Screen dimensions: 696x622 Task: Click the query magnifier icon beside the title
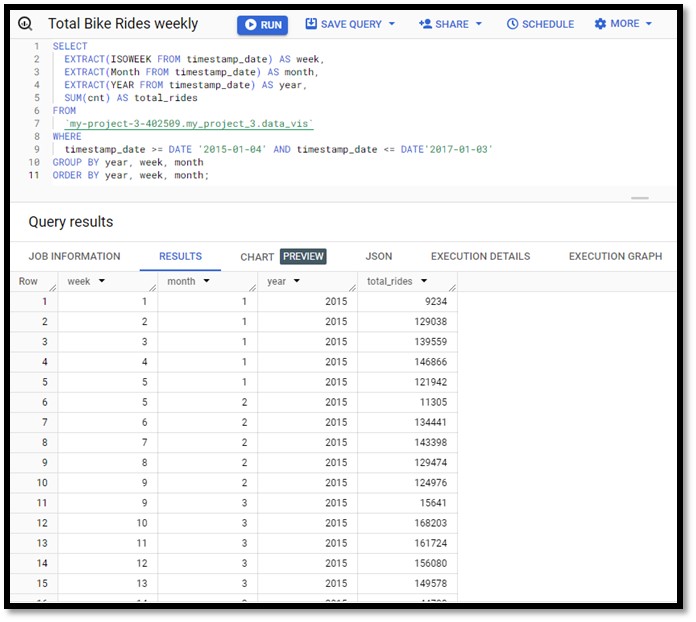tap(25, 24)
